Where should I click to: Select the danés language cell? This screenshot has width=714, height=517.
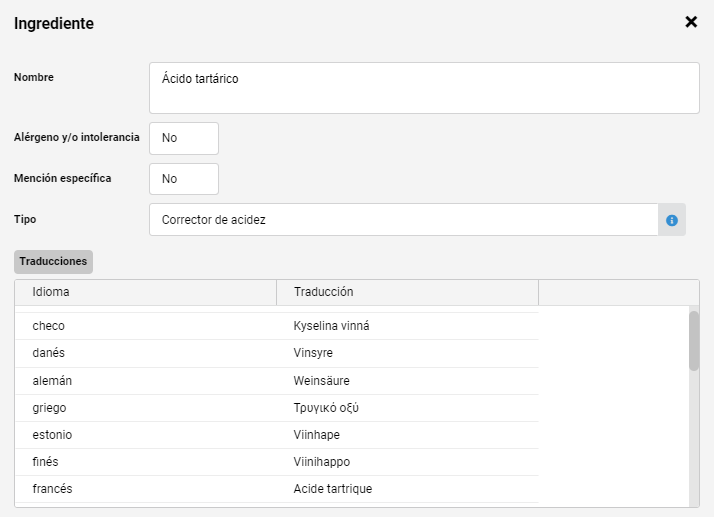coord(146,353)
